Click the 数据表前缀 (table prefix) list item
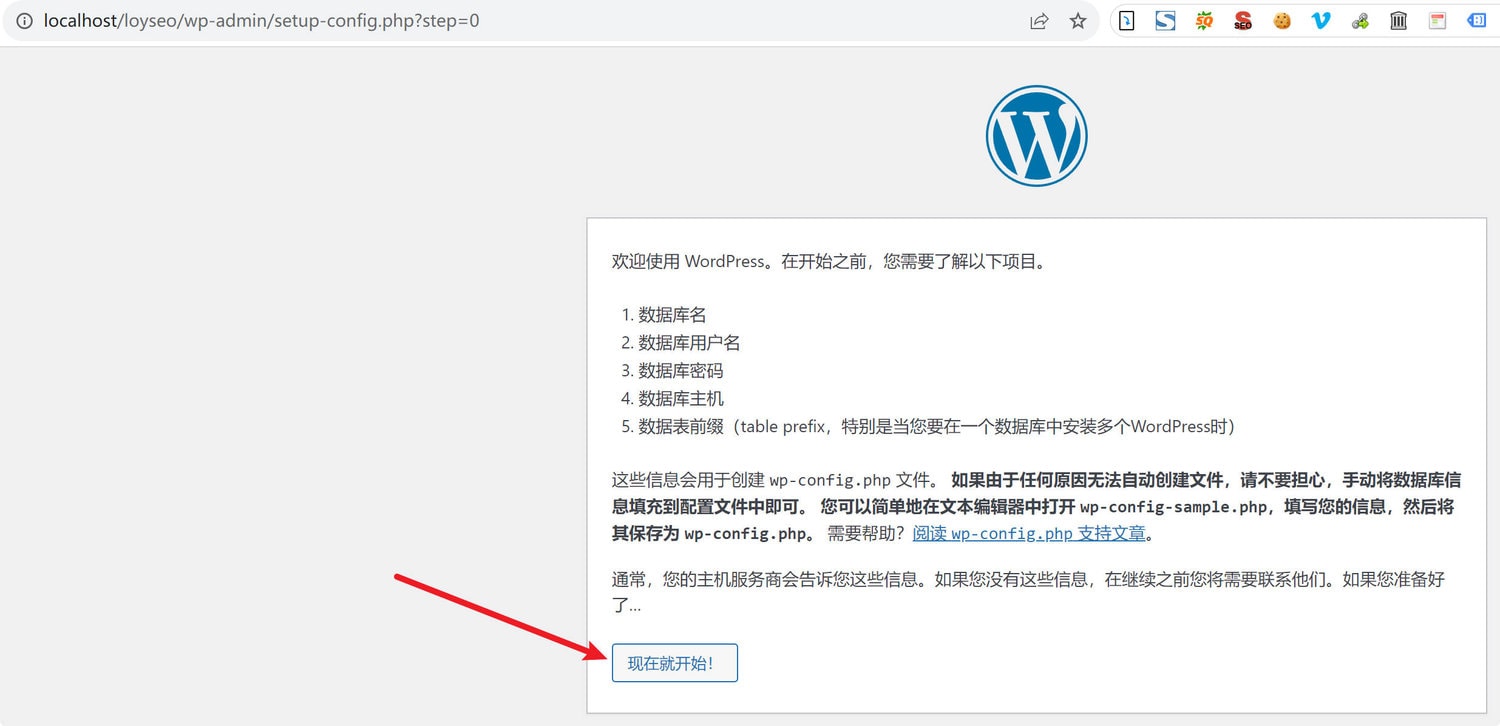Viewport: 1500px width, 726px height. pos(937,427)
